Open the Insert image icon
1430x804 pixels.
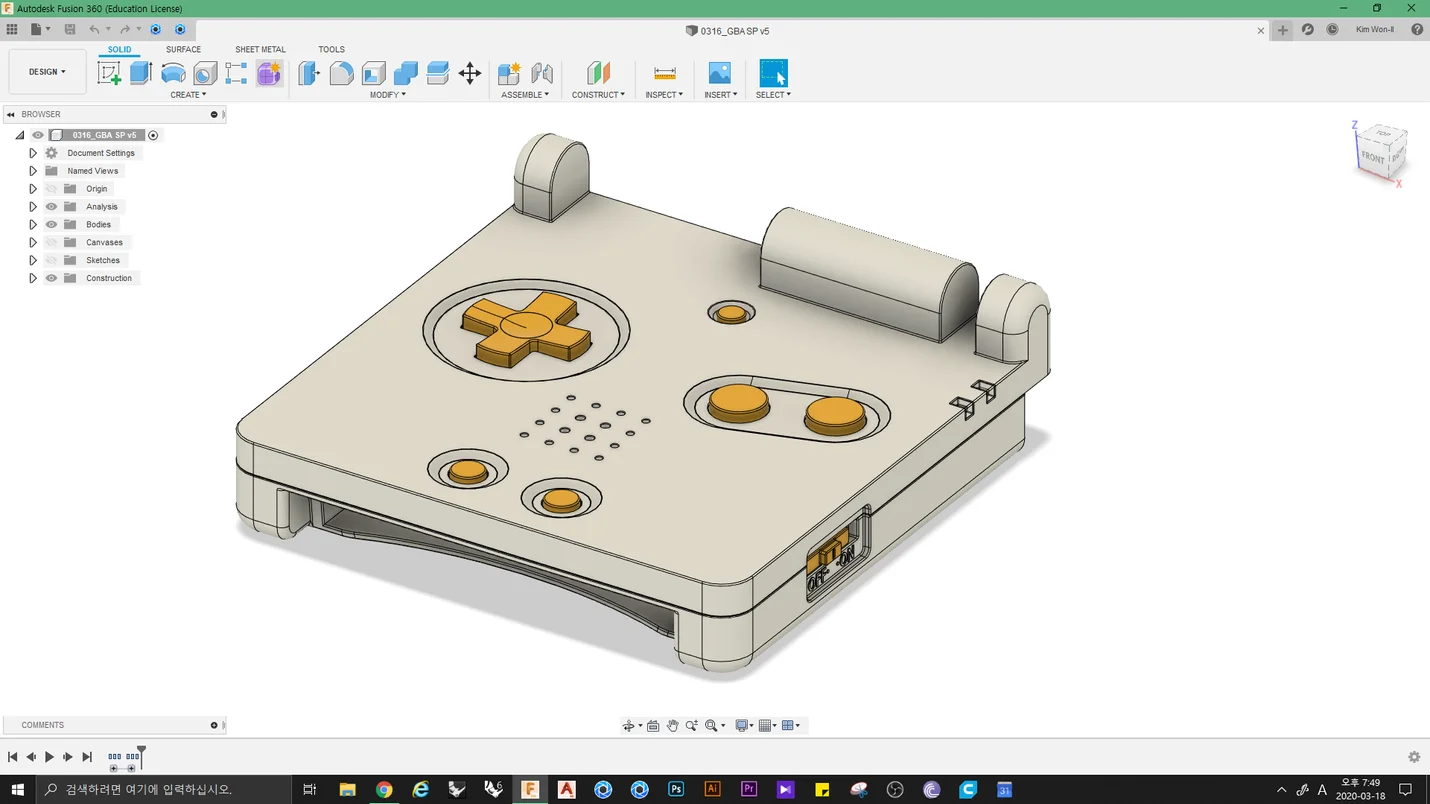coord(720,73)
